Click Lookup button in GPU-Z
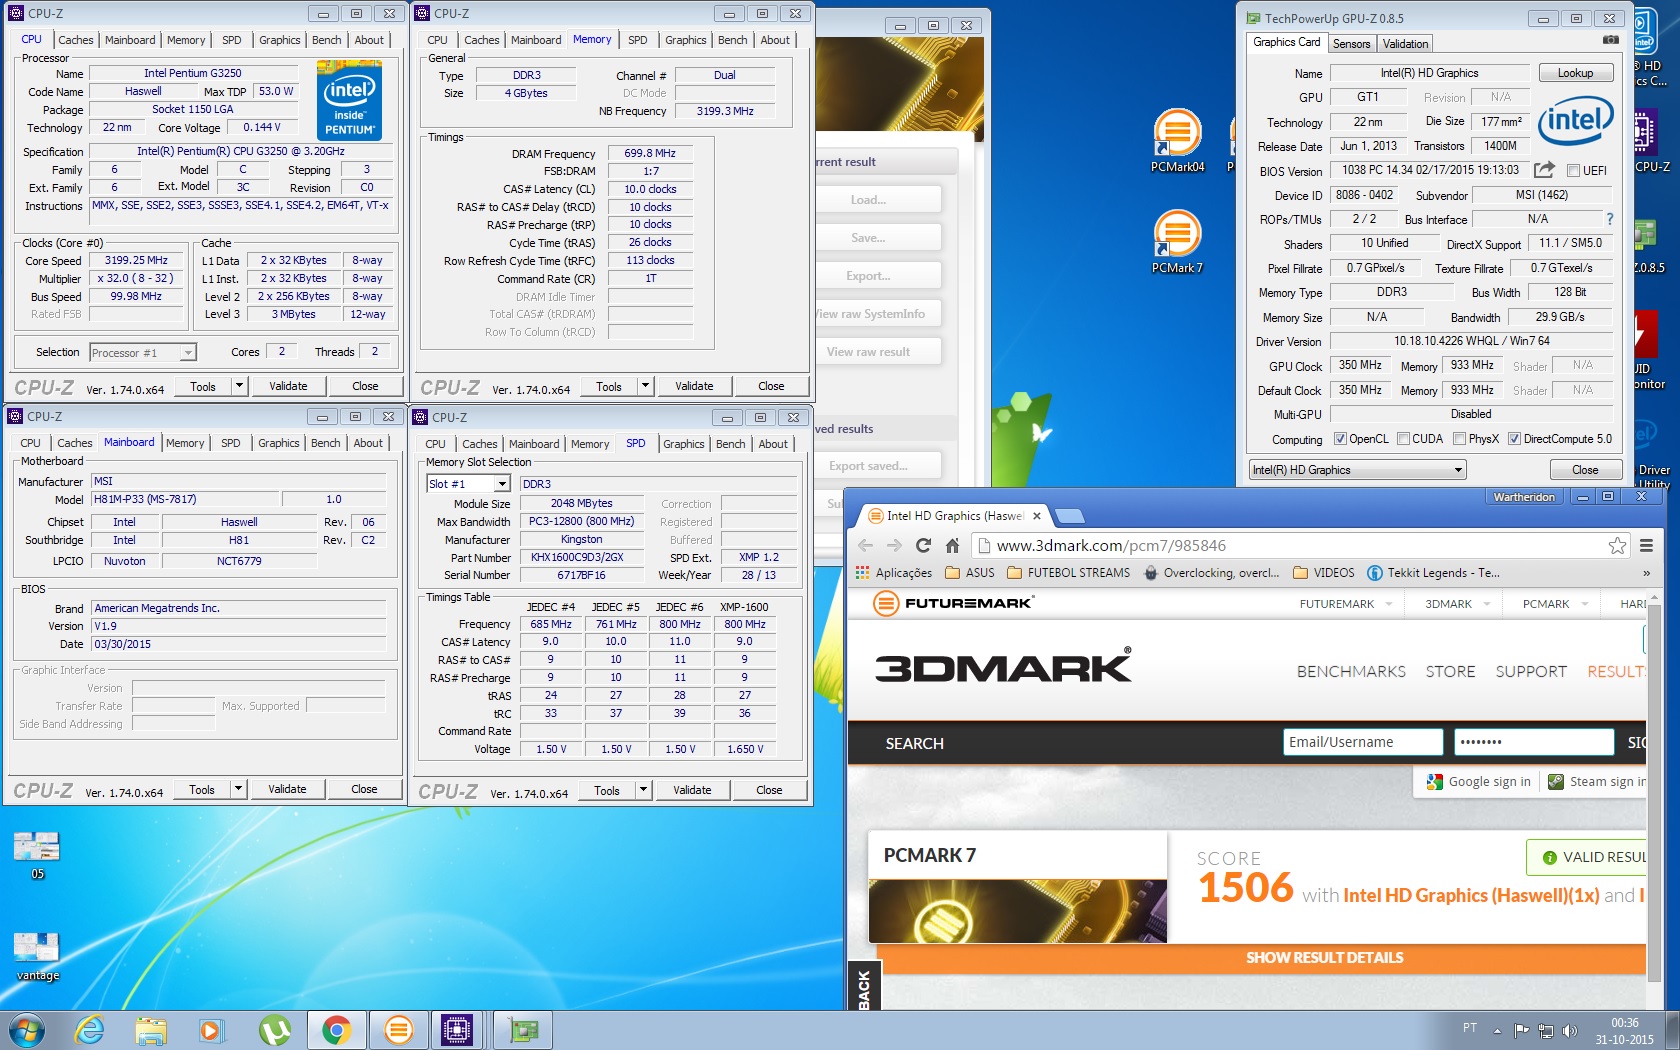The width and height of the screenshot is (1680, 1050). (1574, 73)
